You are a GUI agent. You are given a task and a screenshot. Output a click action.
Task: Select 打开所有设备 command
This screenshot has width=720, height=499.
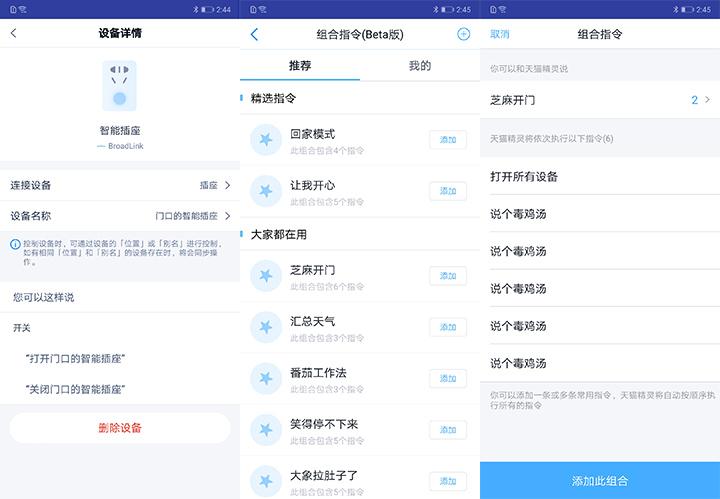point(600,177)
